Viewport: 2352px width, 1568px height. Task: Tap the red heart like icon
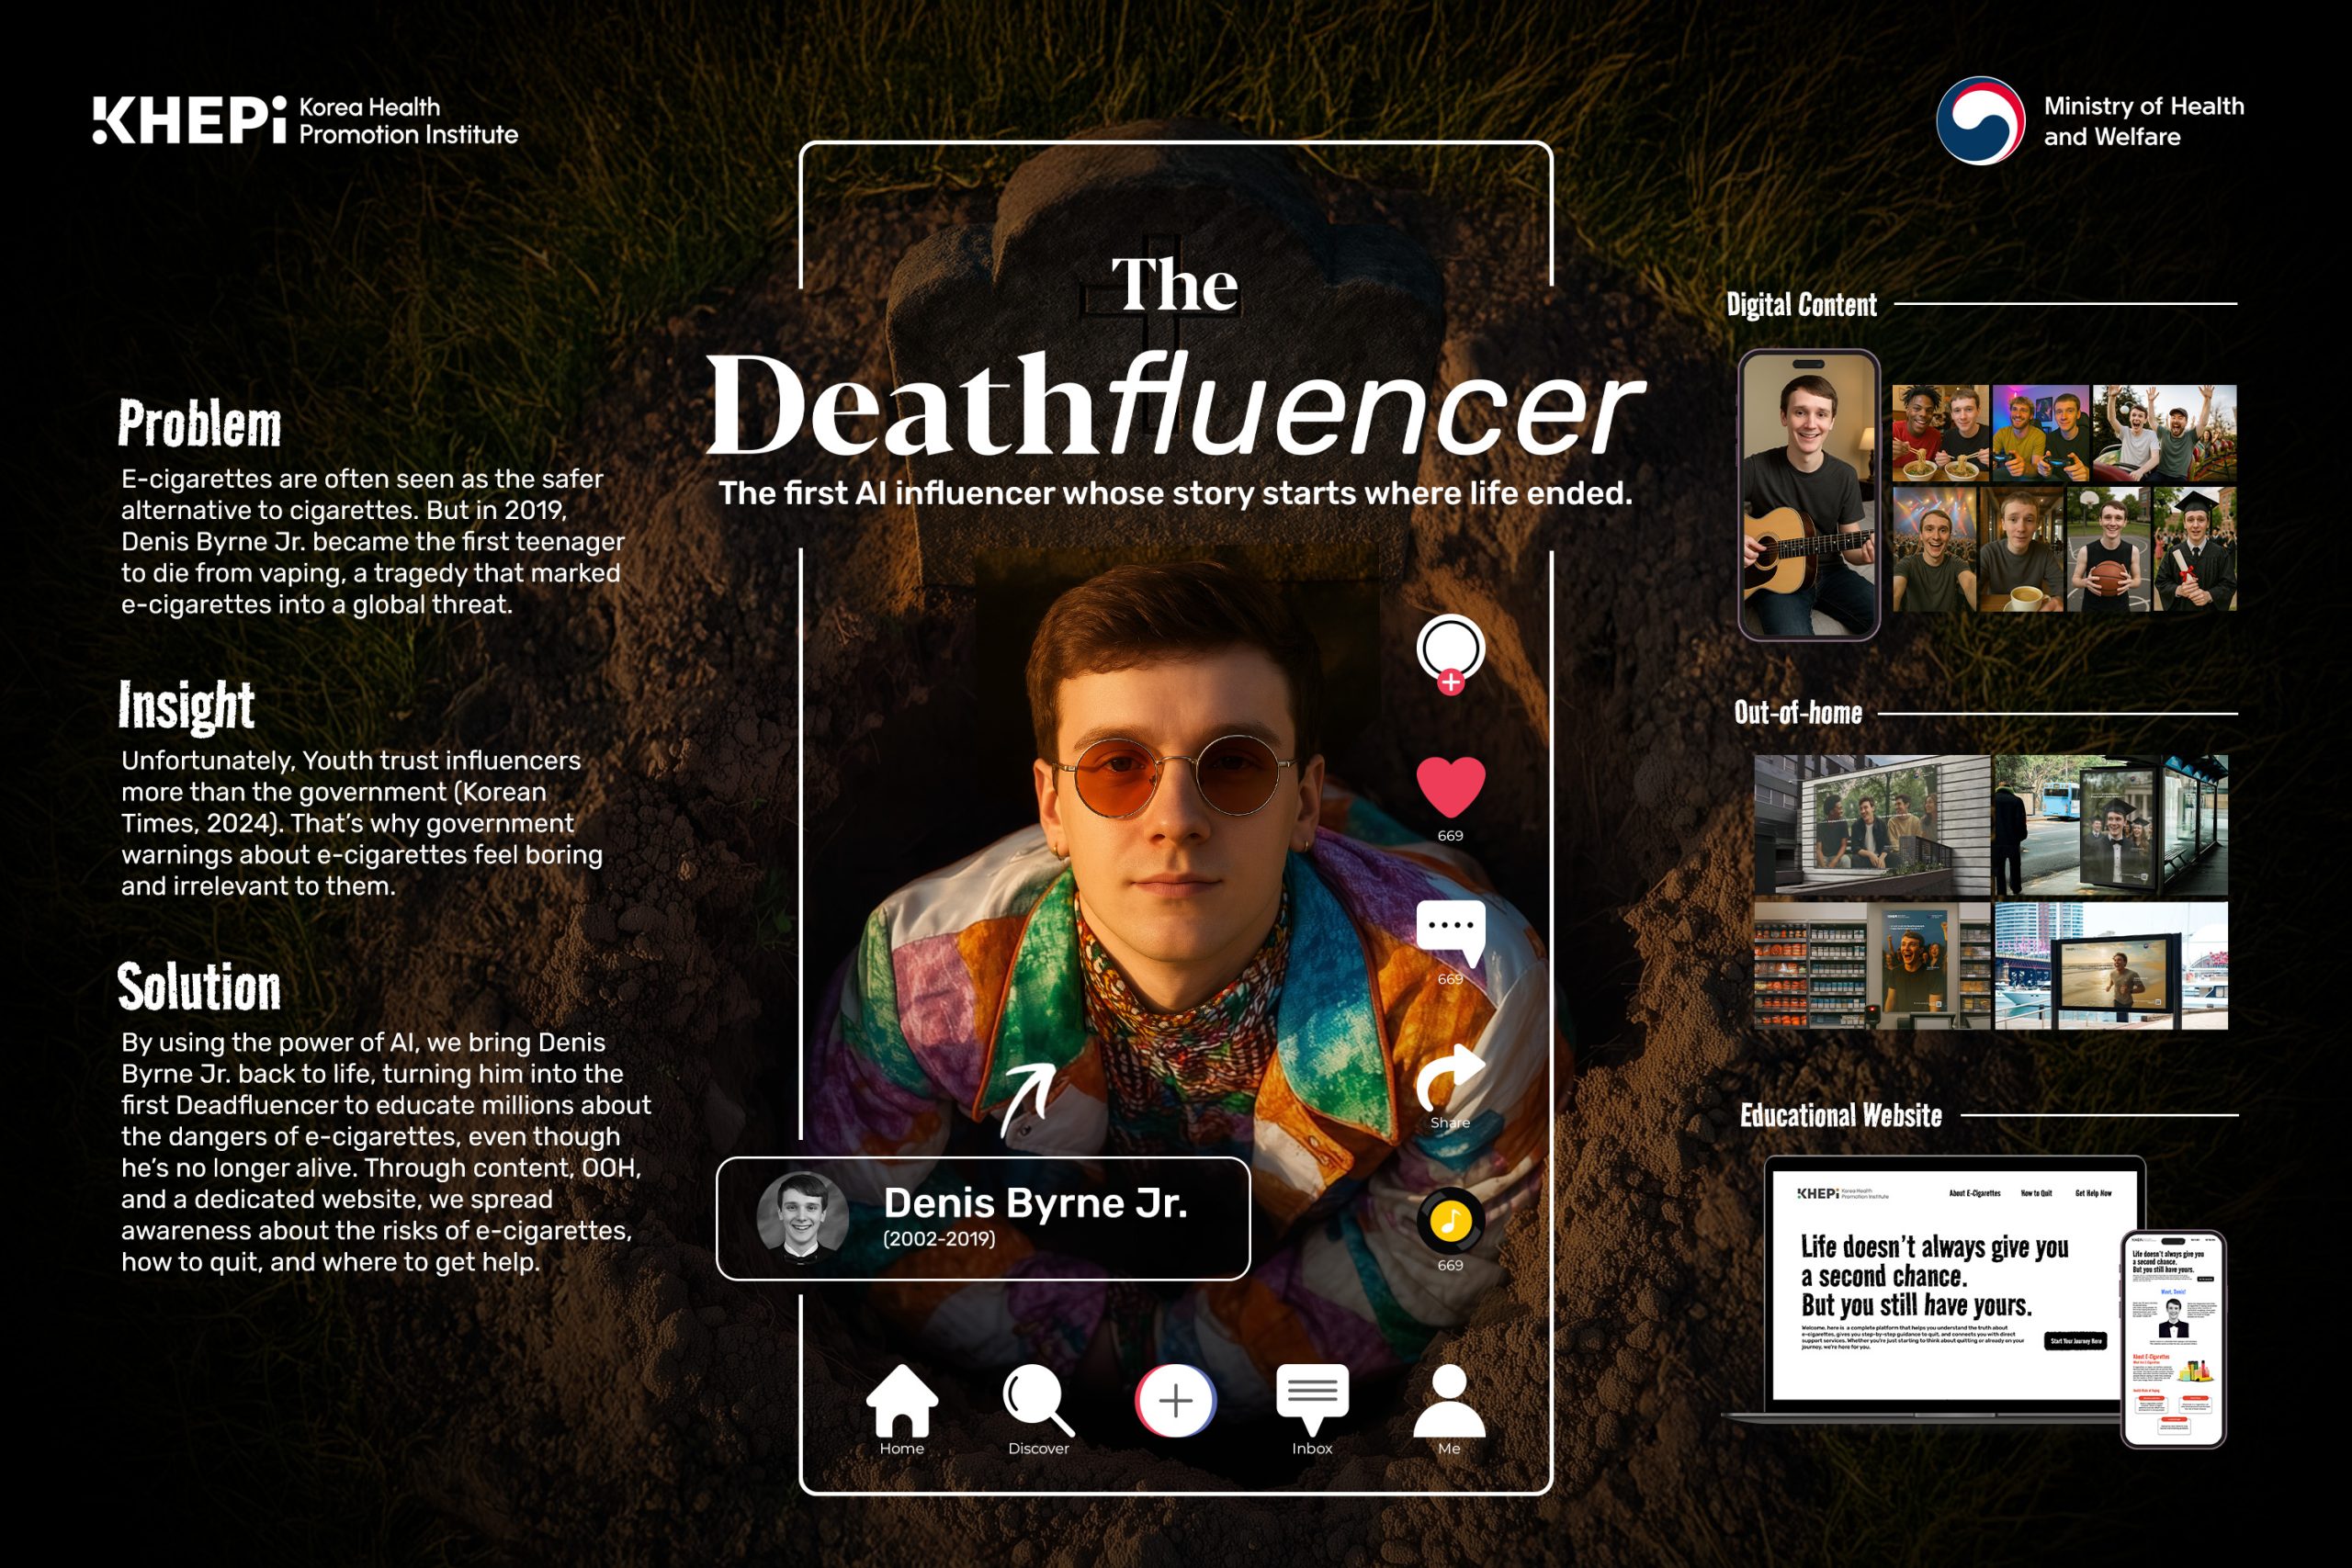coord(1450,787)
